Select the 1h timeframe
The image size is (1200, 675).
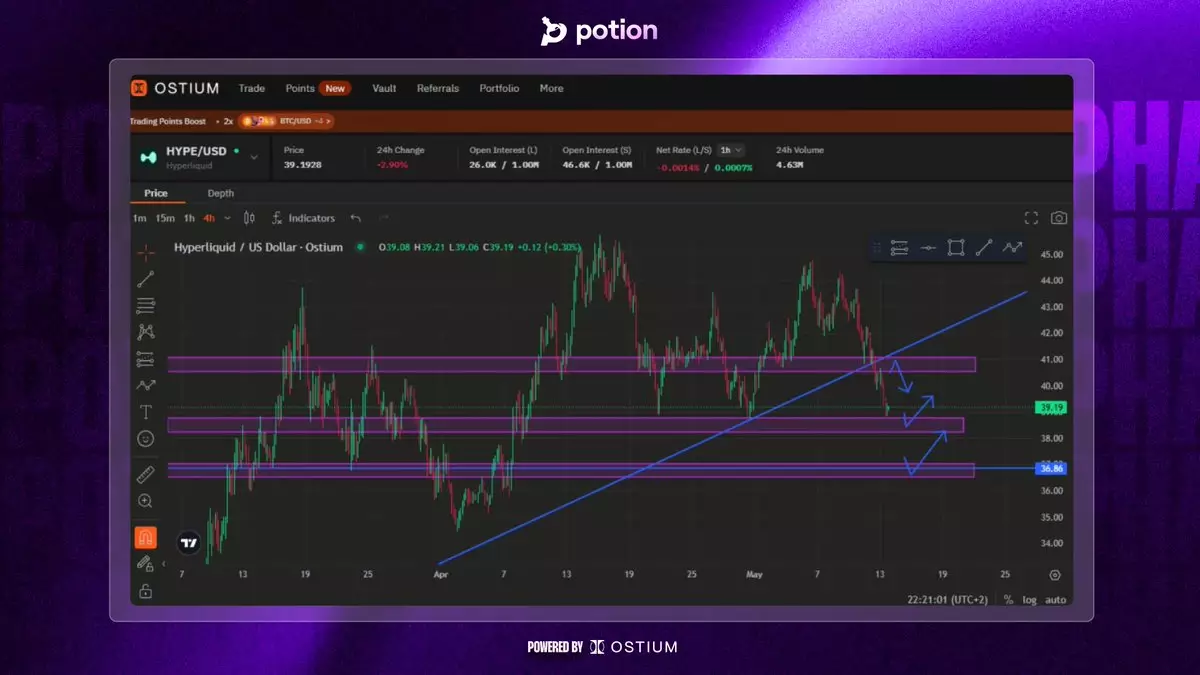(189, 218)
